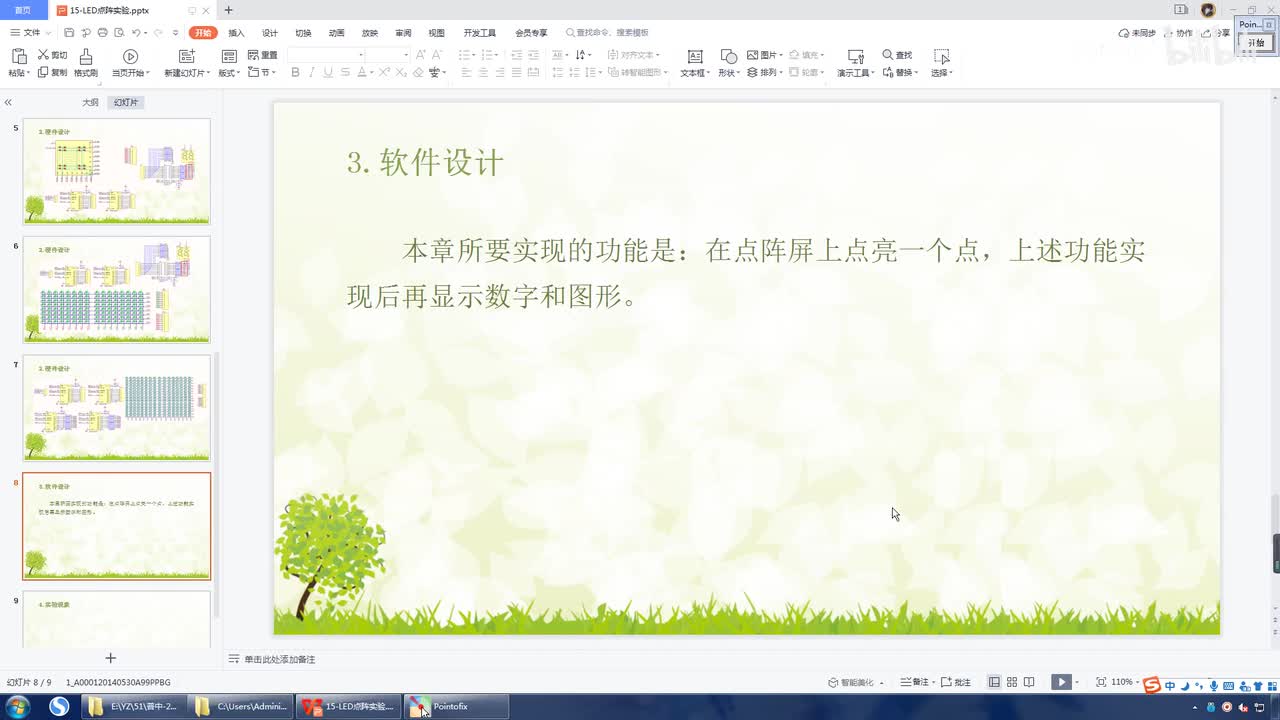This screenshot has width=1280, height=720.
Task: Expand the 版式 layout dropdown
Action: pos(239,73)
